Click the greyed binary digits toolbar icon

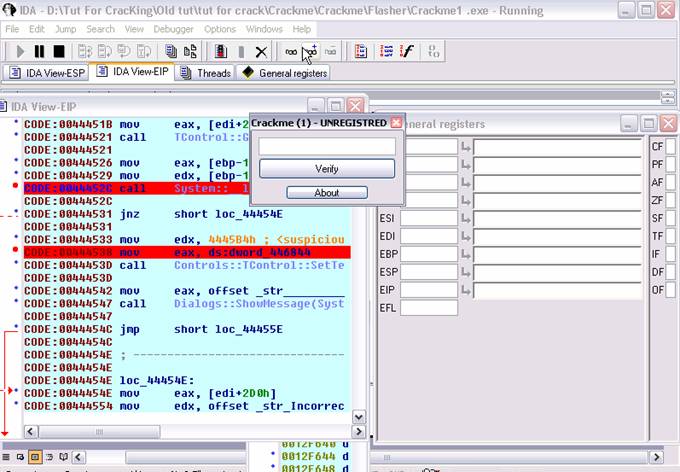coord(434,52)
